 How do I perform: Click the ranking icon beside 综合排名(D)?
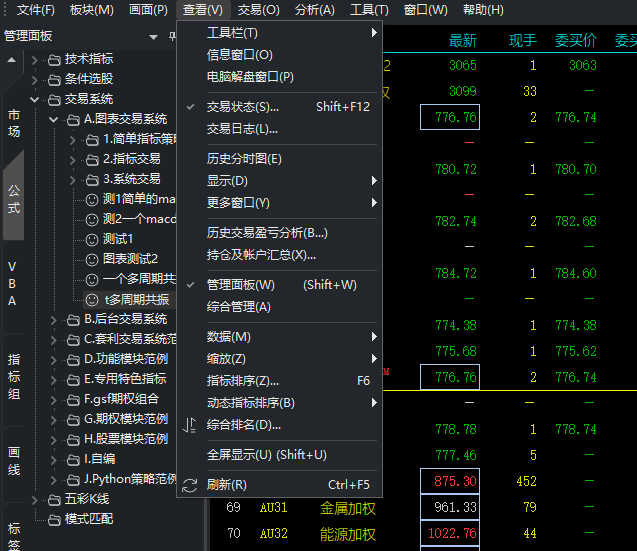pos(190,425)
